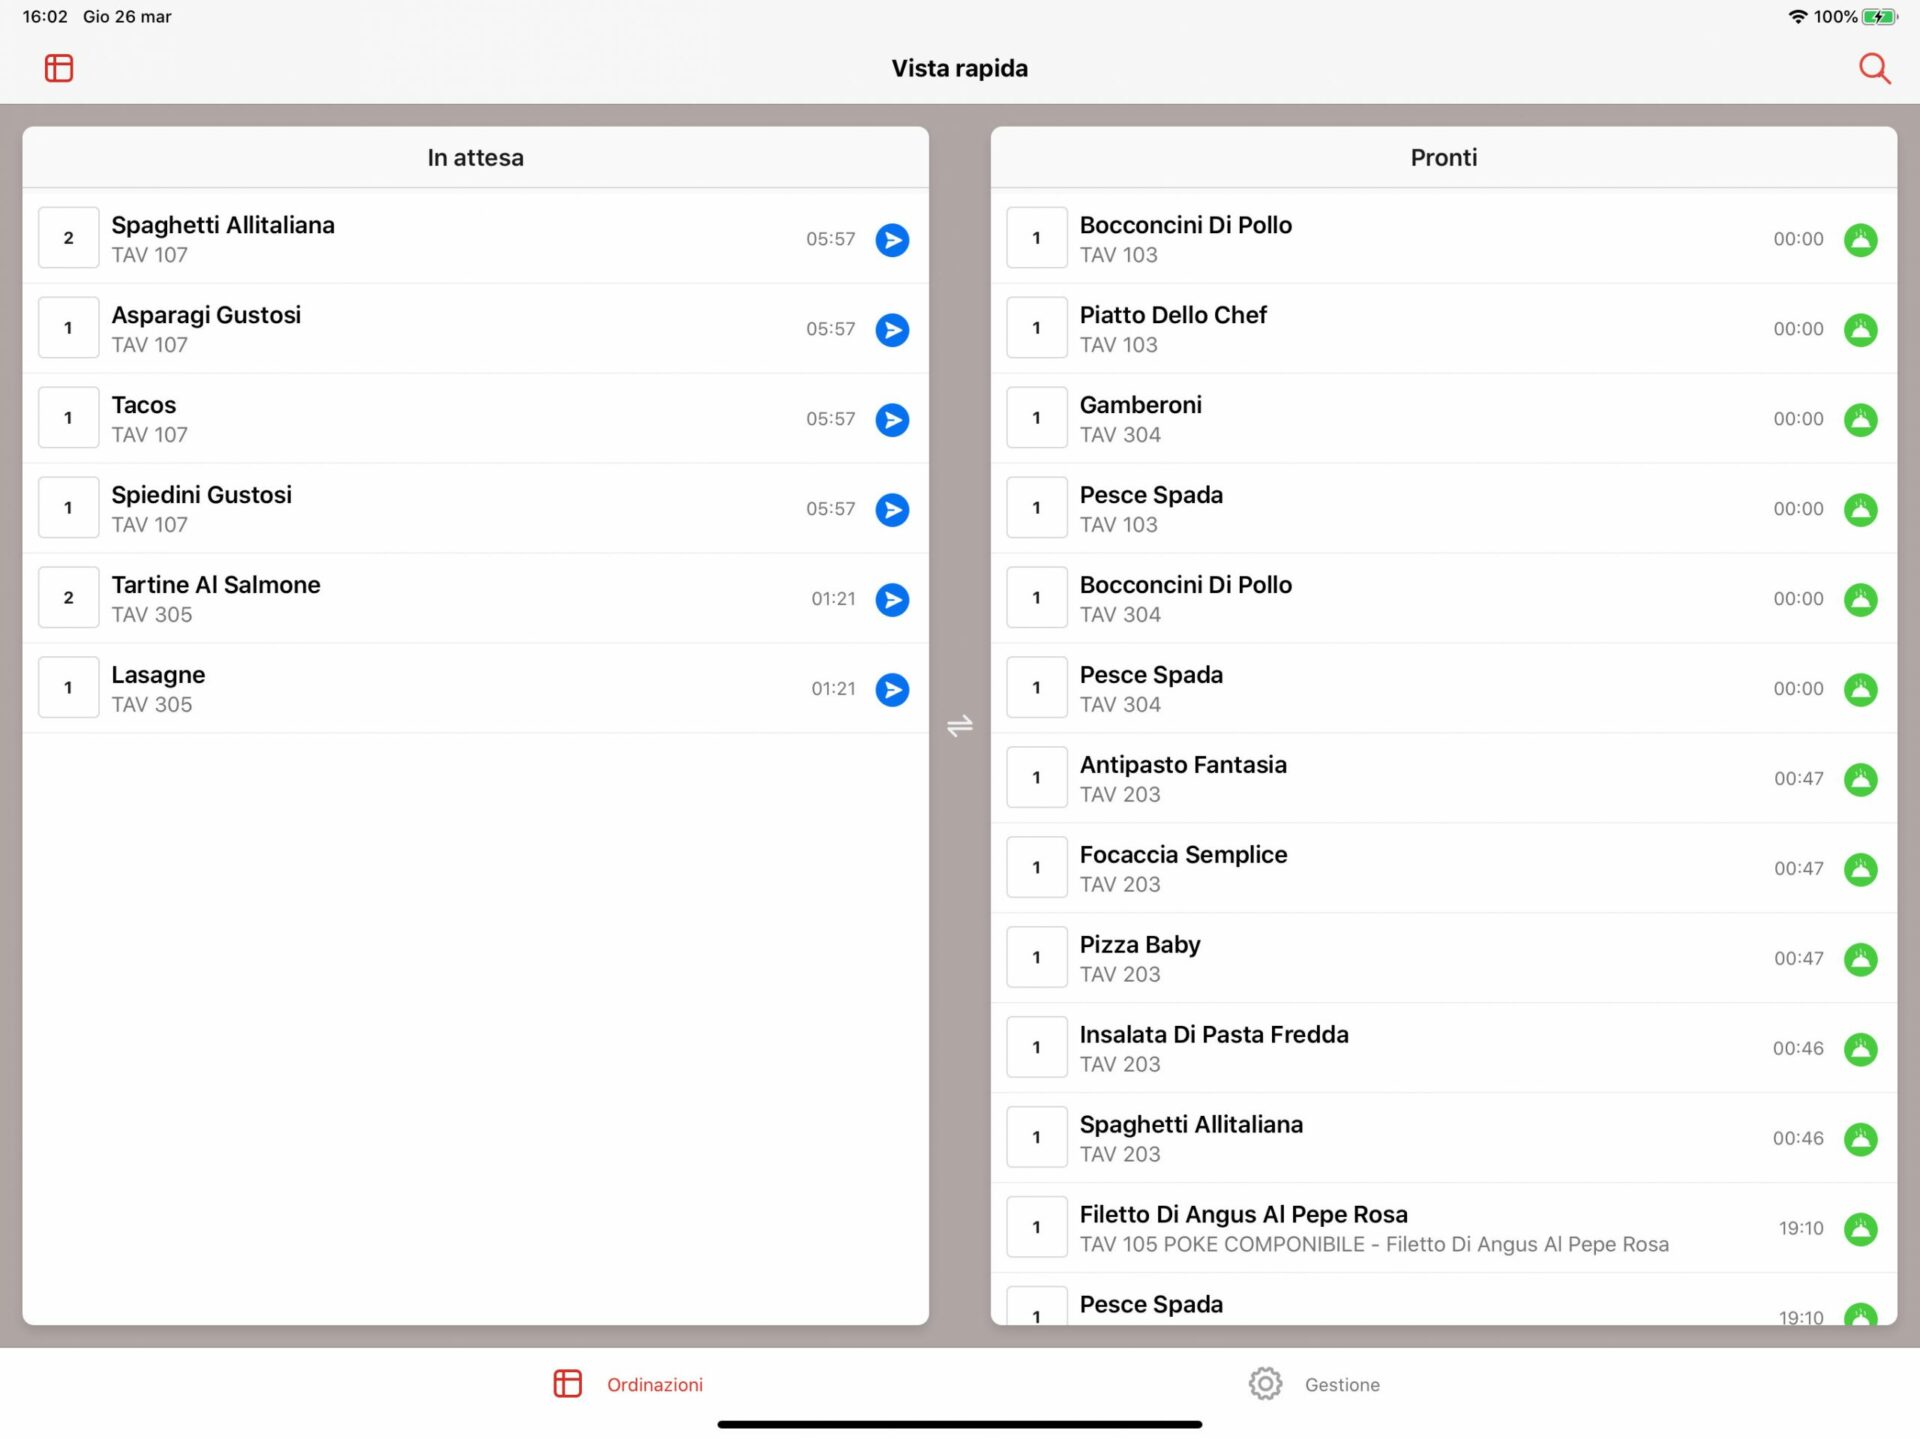Tap green serve icon for Pesce Spada TAV 103
Screen dimensions: 1920x1439
(x=1860, y=510)
